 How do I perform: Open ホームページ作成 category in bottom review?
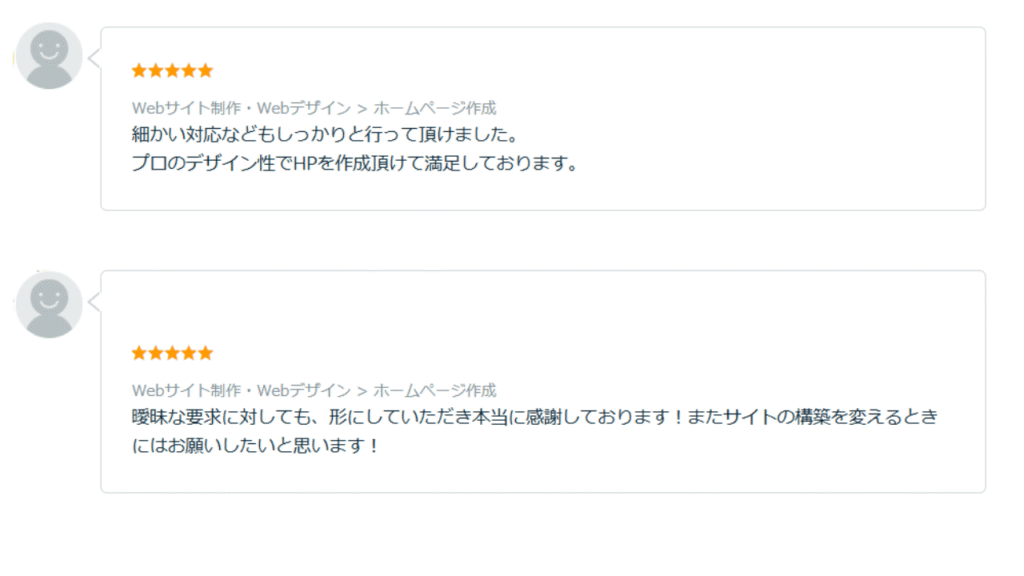(x=435, y=391)
